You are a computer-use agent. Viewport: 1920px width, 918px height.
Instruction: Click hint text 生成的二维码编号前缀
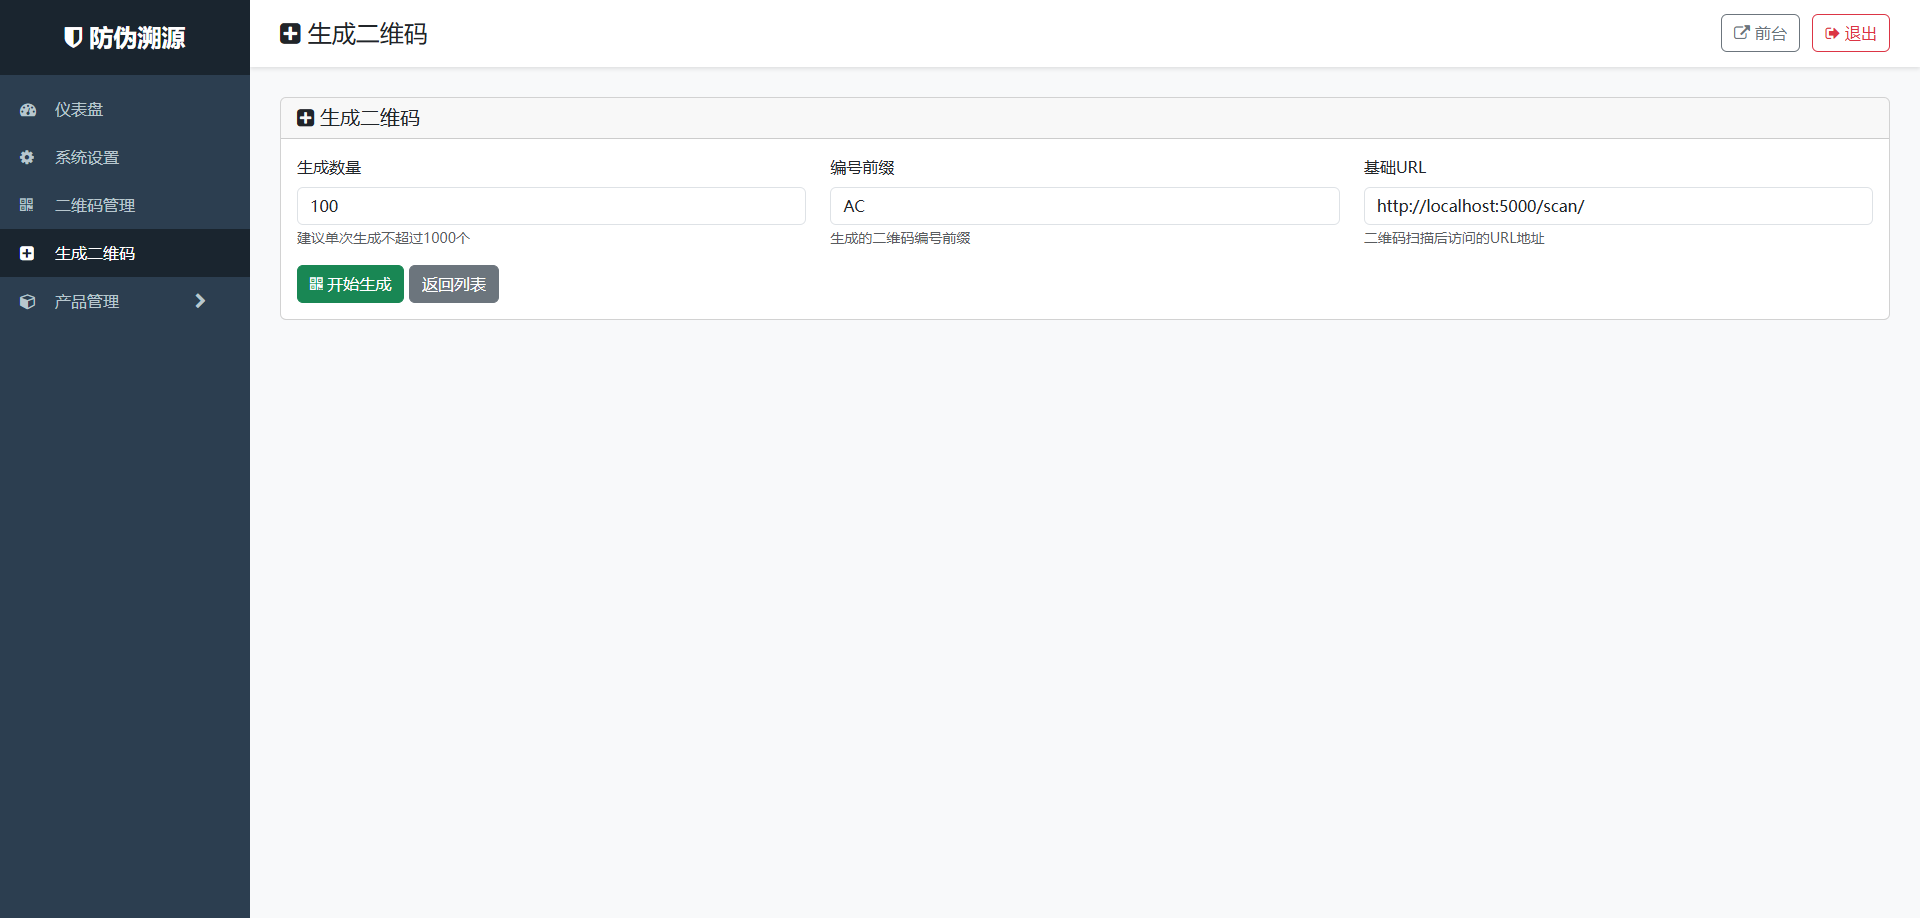point(900,238)
